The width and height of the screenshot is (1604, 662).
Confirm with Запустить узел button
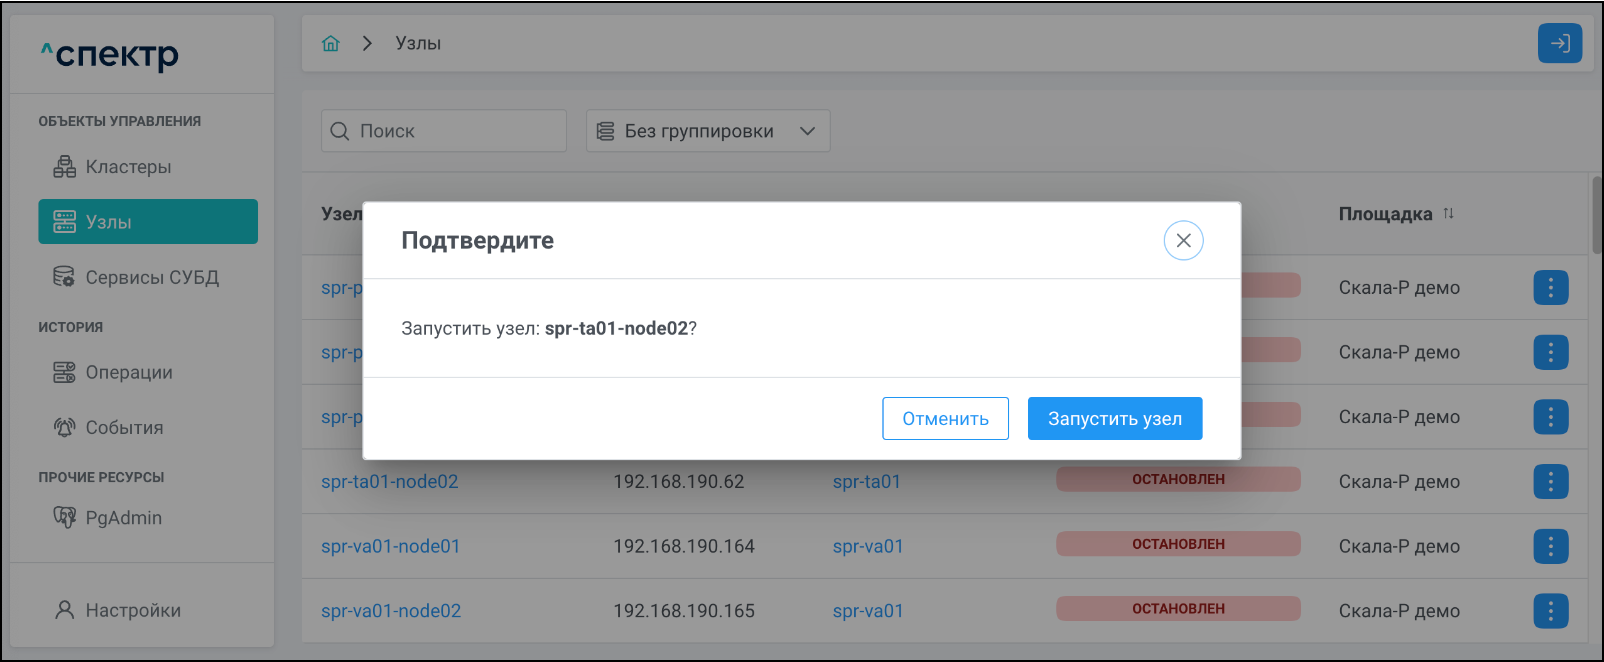point(1114,418)
